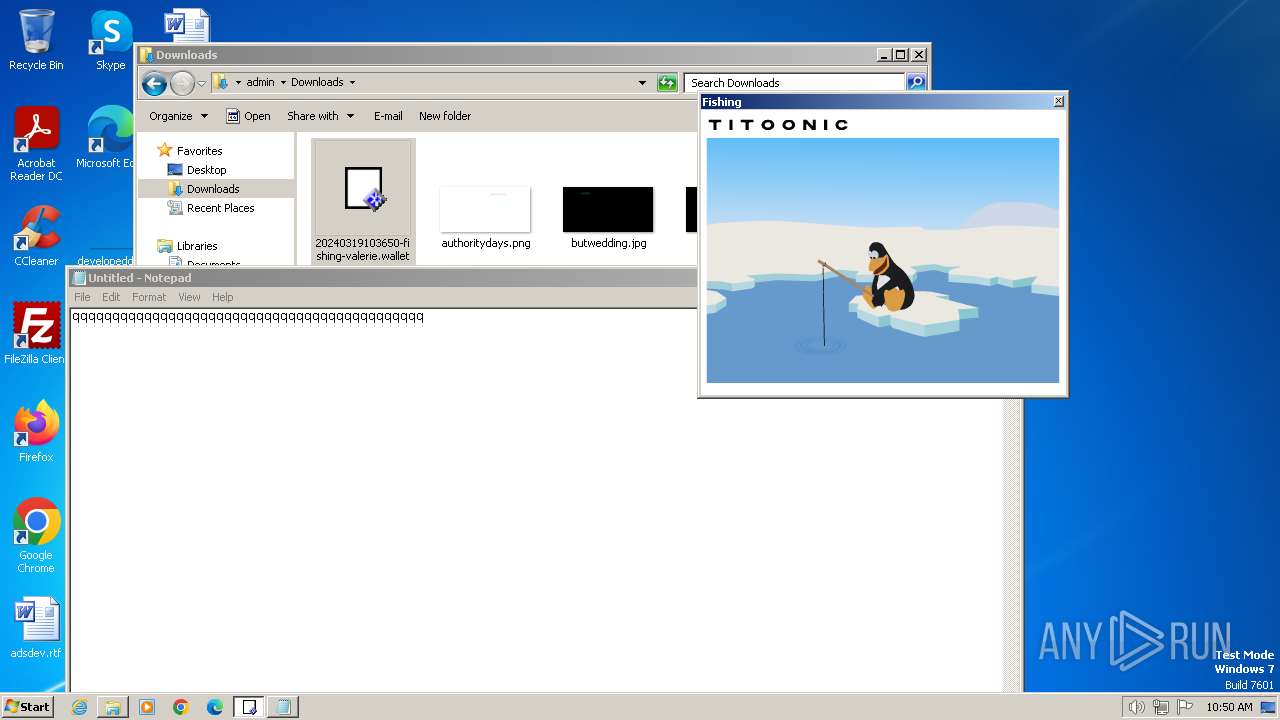Open the Share with dropdown

point(320,116)
